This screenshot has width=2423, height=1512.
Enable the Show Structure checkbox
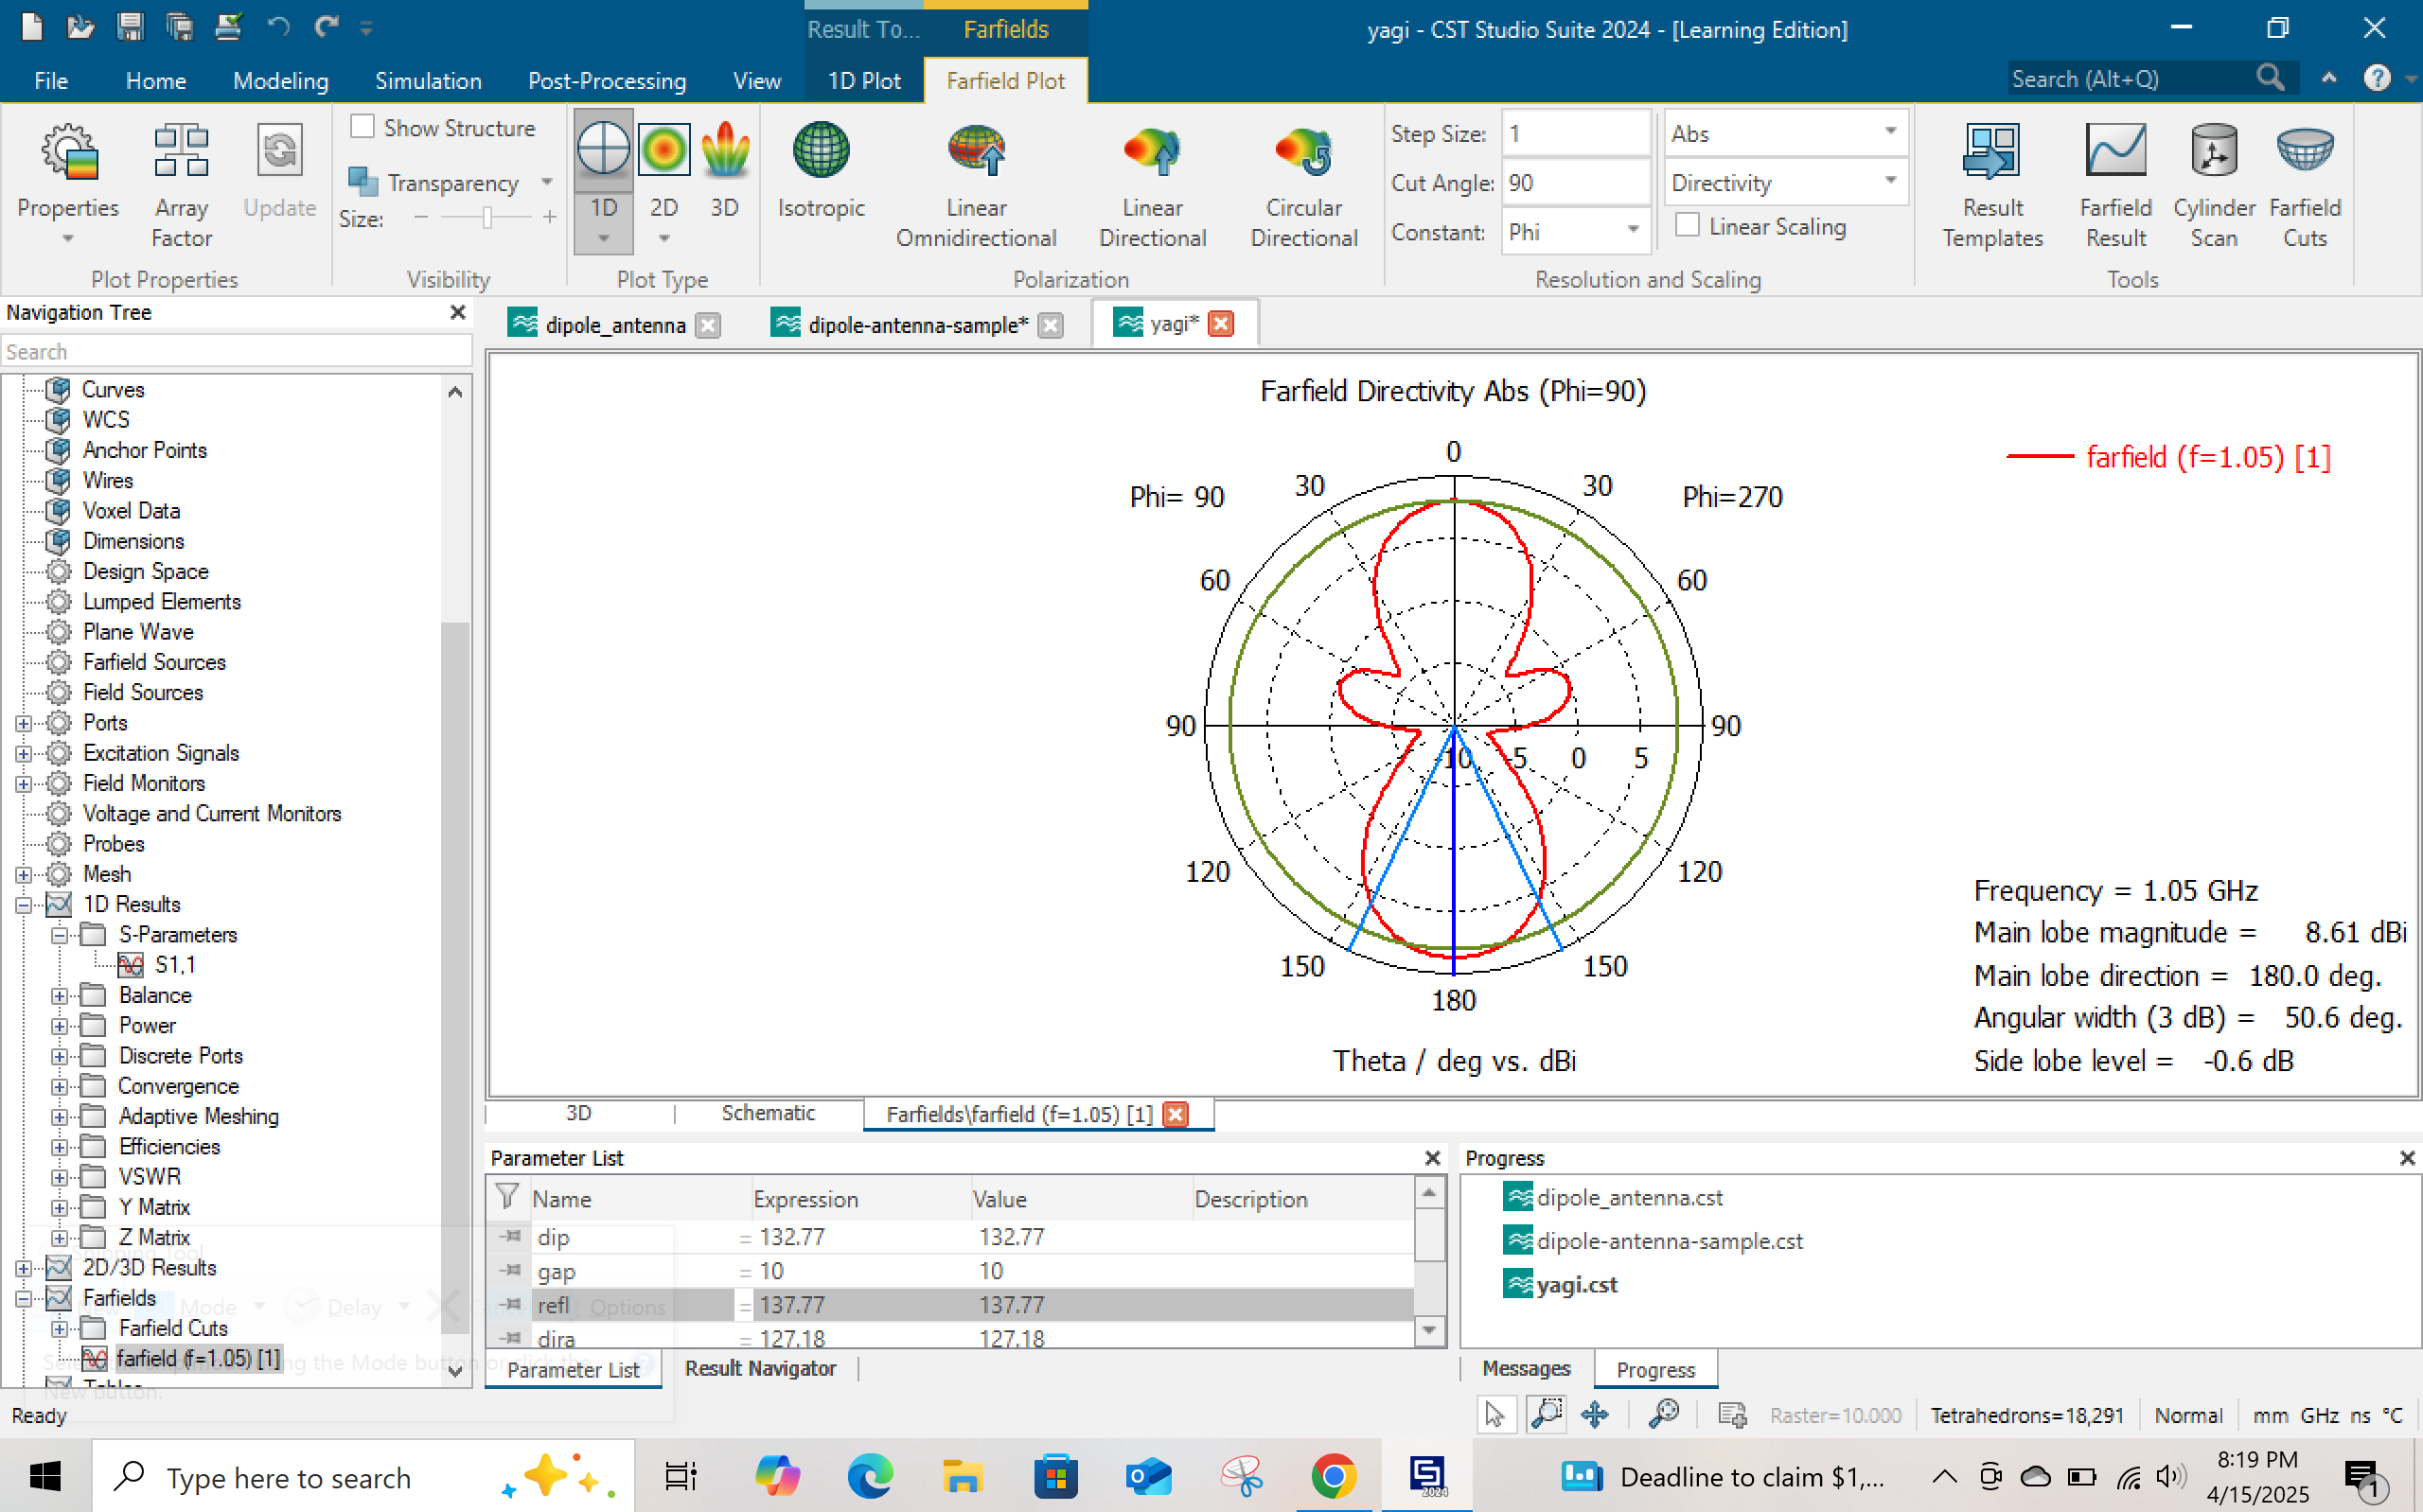click(362, 127)
